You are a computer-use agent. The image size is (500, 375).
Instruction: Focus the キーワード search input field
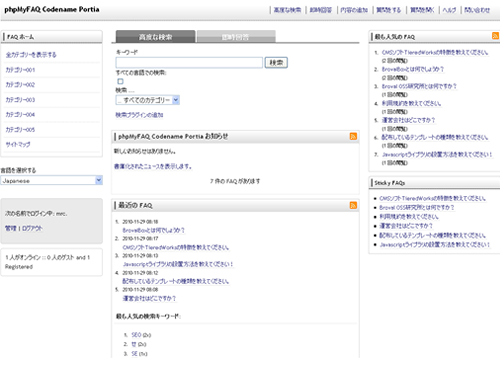pyautogui.click(x=189, y=62)
